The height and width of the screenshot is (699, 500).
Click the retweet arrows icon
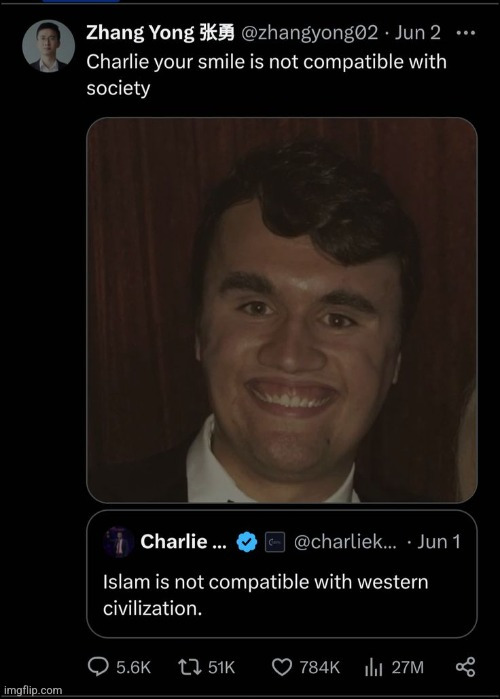pyautogui.click(x=190, y=667)
